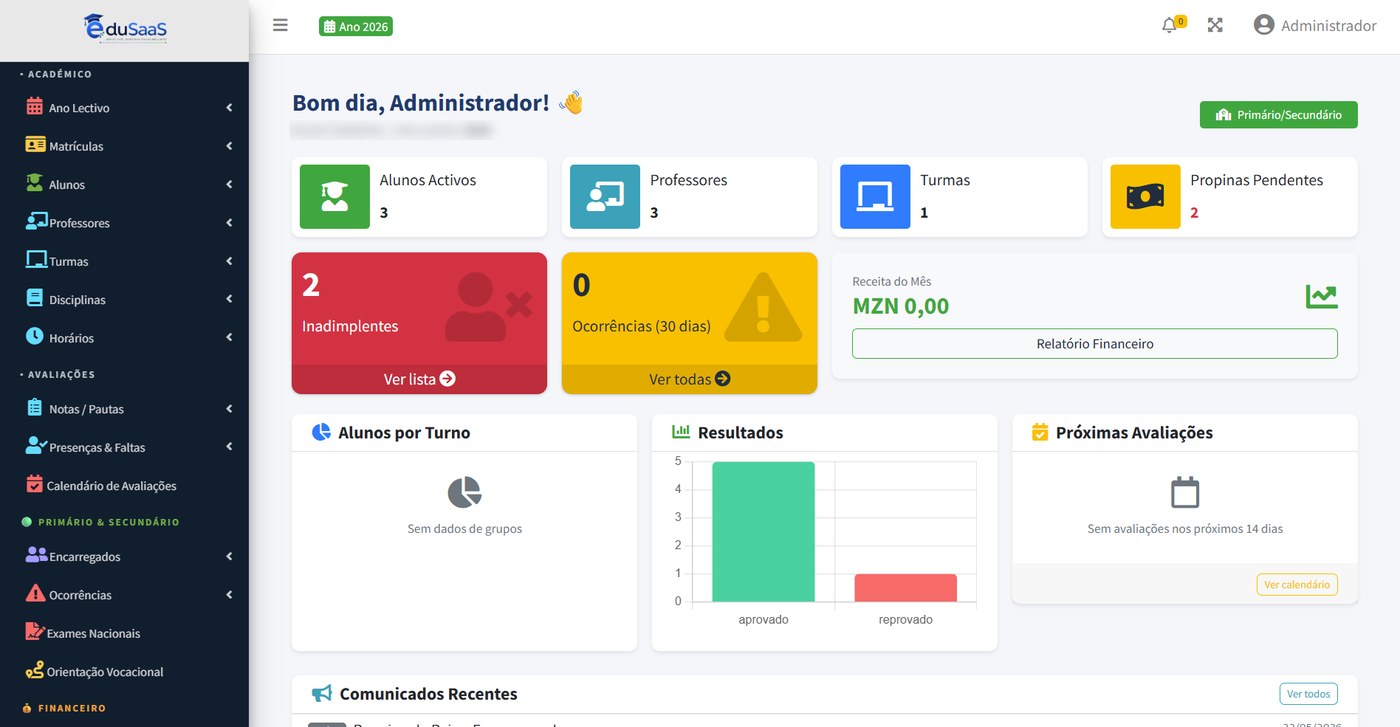Click the MZN 0,00 revenue value

(x=901, y=306)
